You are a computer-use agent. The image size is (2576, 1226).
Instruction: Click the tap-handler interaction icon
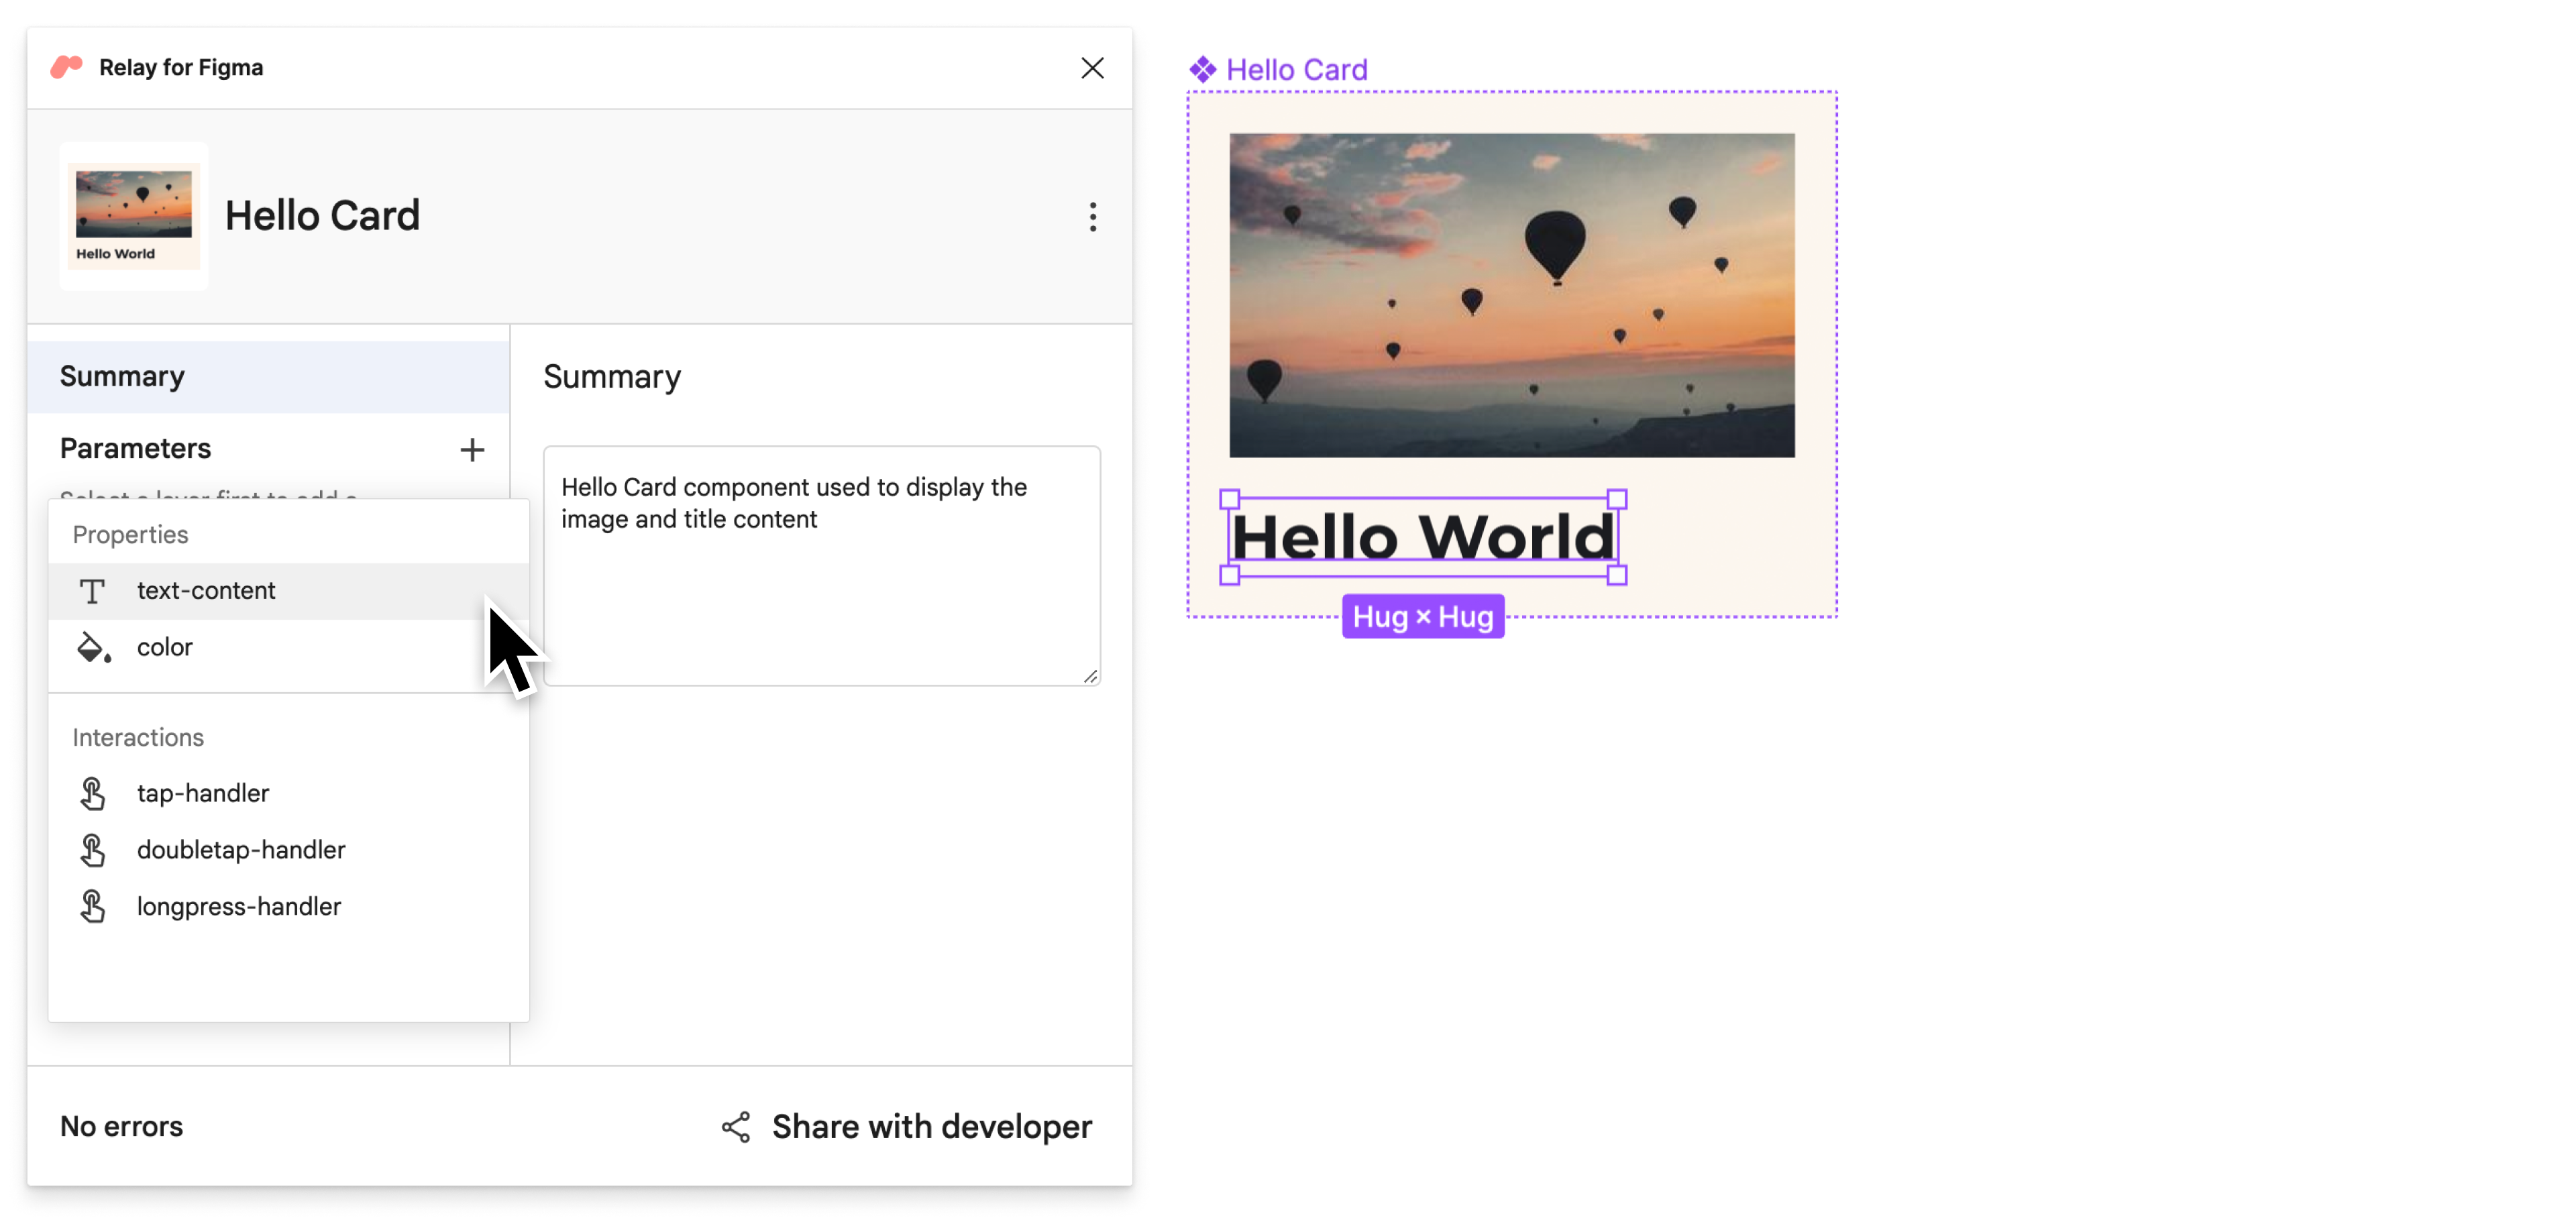pyautogui.click(x=94, y=792)
